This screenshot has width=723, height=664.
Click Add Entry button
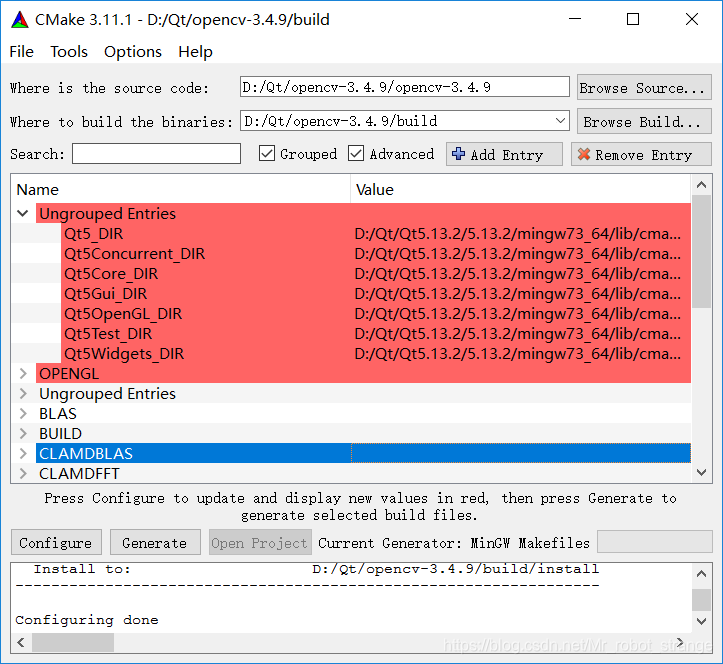tap(504, 154)
